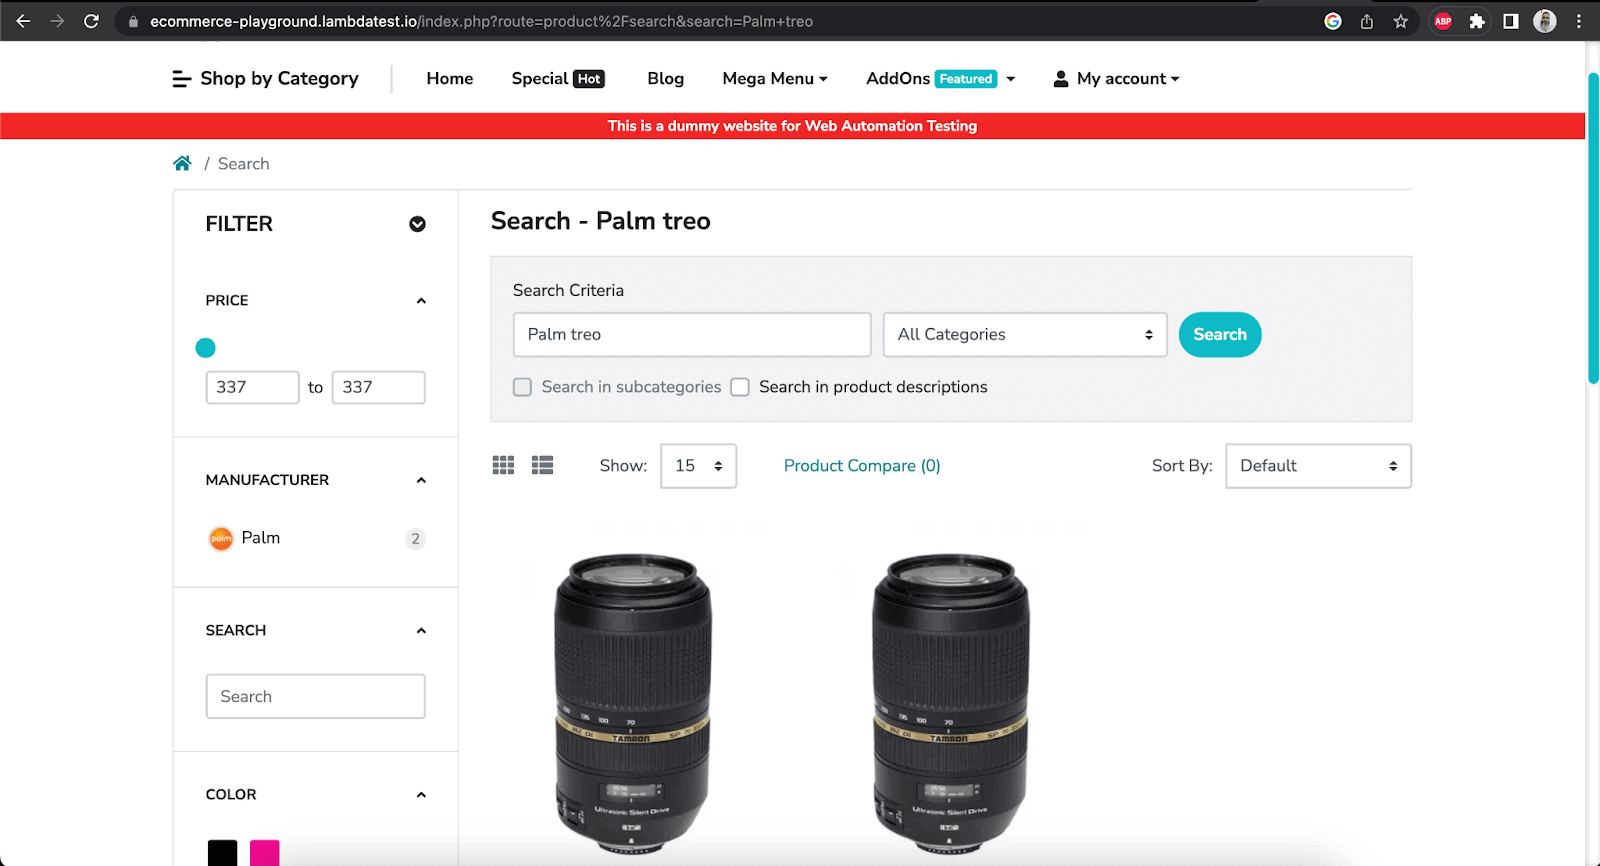Image resolution: width=1600 pixels, height=866 pixels.
Task: Enable Search in product descriptions checkbox
Action: coord(740,387)
